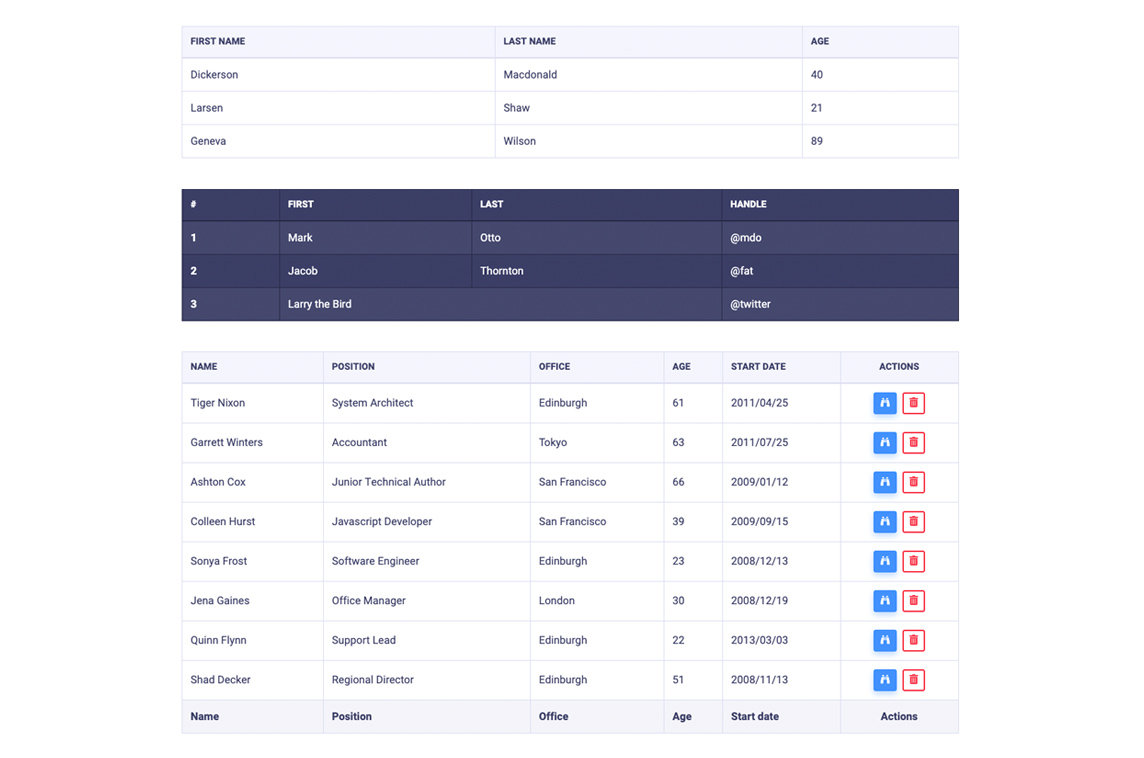Screen dimensions: 1144x758
Task: Remove Sonya Frost via the trash icon
Action: 913,561
